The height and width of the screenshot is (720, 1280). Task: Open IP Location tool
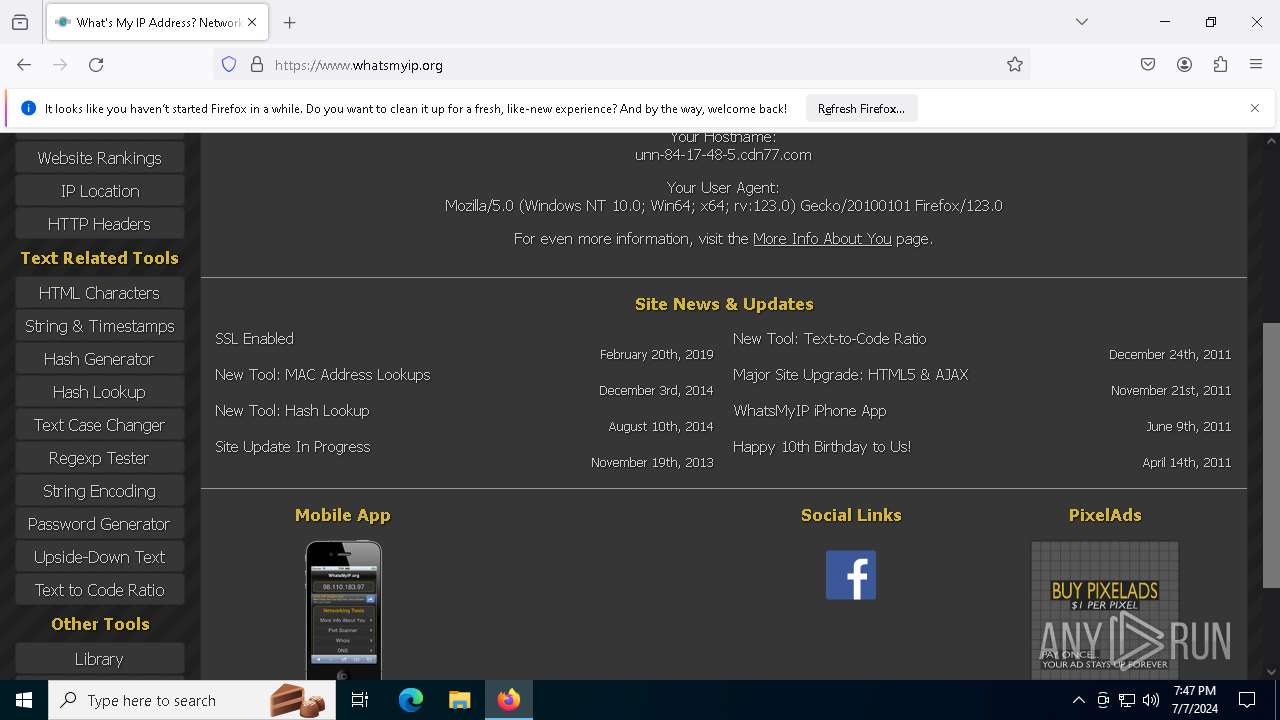tap(99, 191)
